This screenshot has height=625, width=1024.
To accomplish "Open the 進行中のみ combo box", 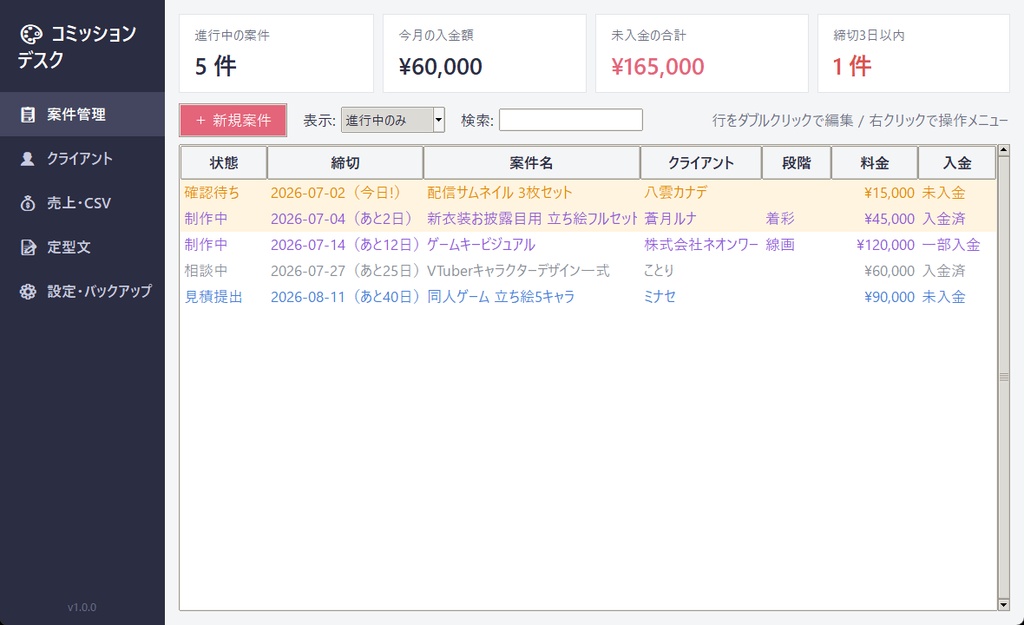I will (392, 120).
